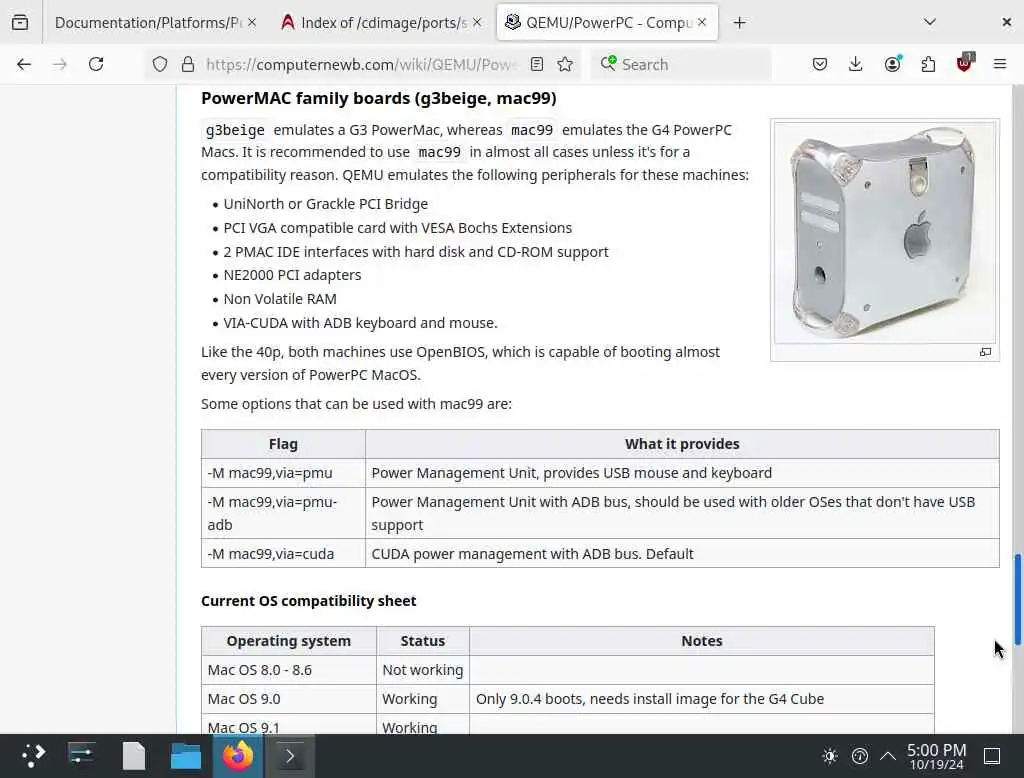Open the Extensions puzzle icon

(x=928, y=64)
